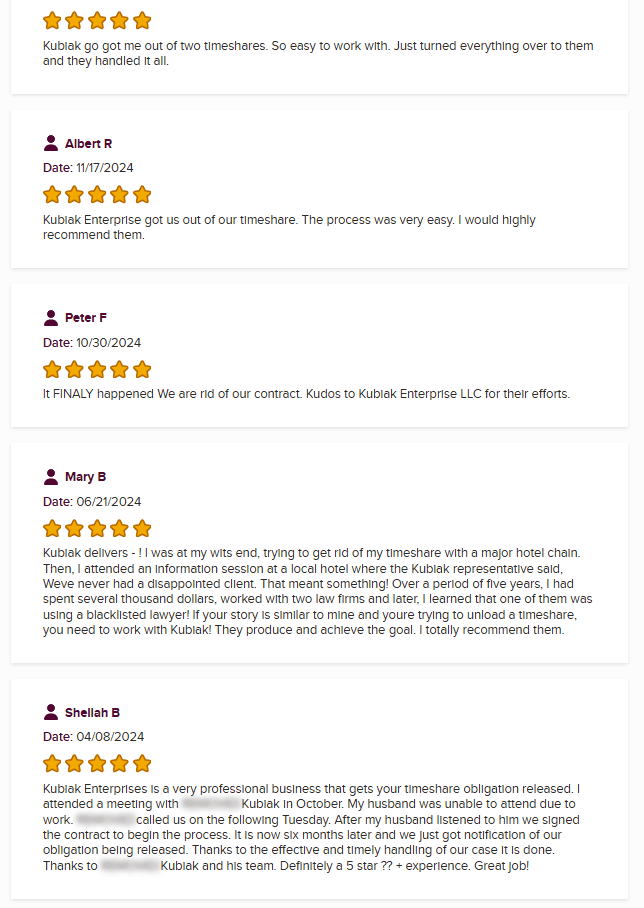Select the person icon beside Mary B
644x908 pixels.
pyautogui.click(x=51, y=476)
